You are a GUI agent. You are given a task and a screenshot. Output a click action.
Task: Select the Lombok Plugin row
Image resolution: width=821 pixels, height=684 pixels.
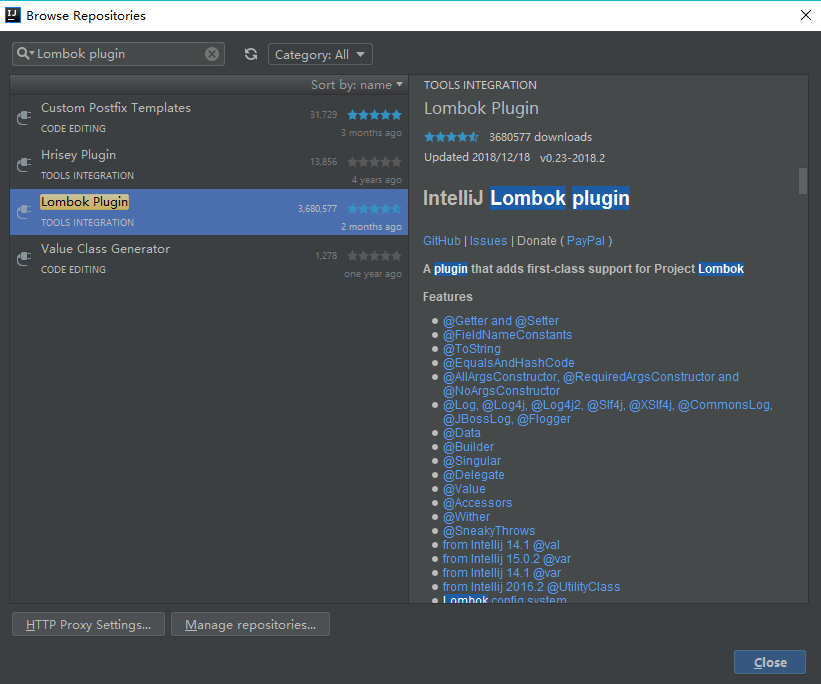pos(209,212)
